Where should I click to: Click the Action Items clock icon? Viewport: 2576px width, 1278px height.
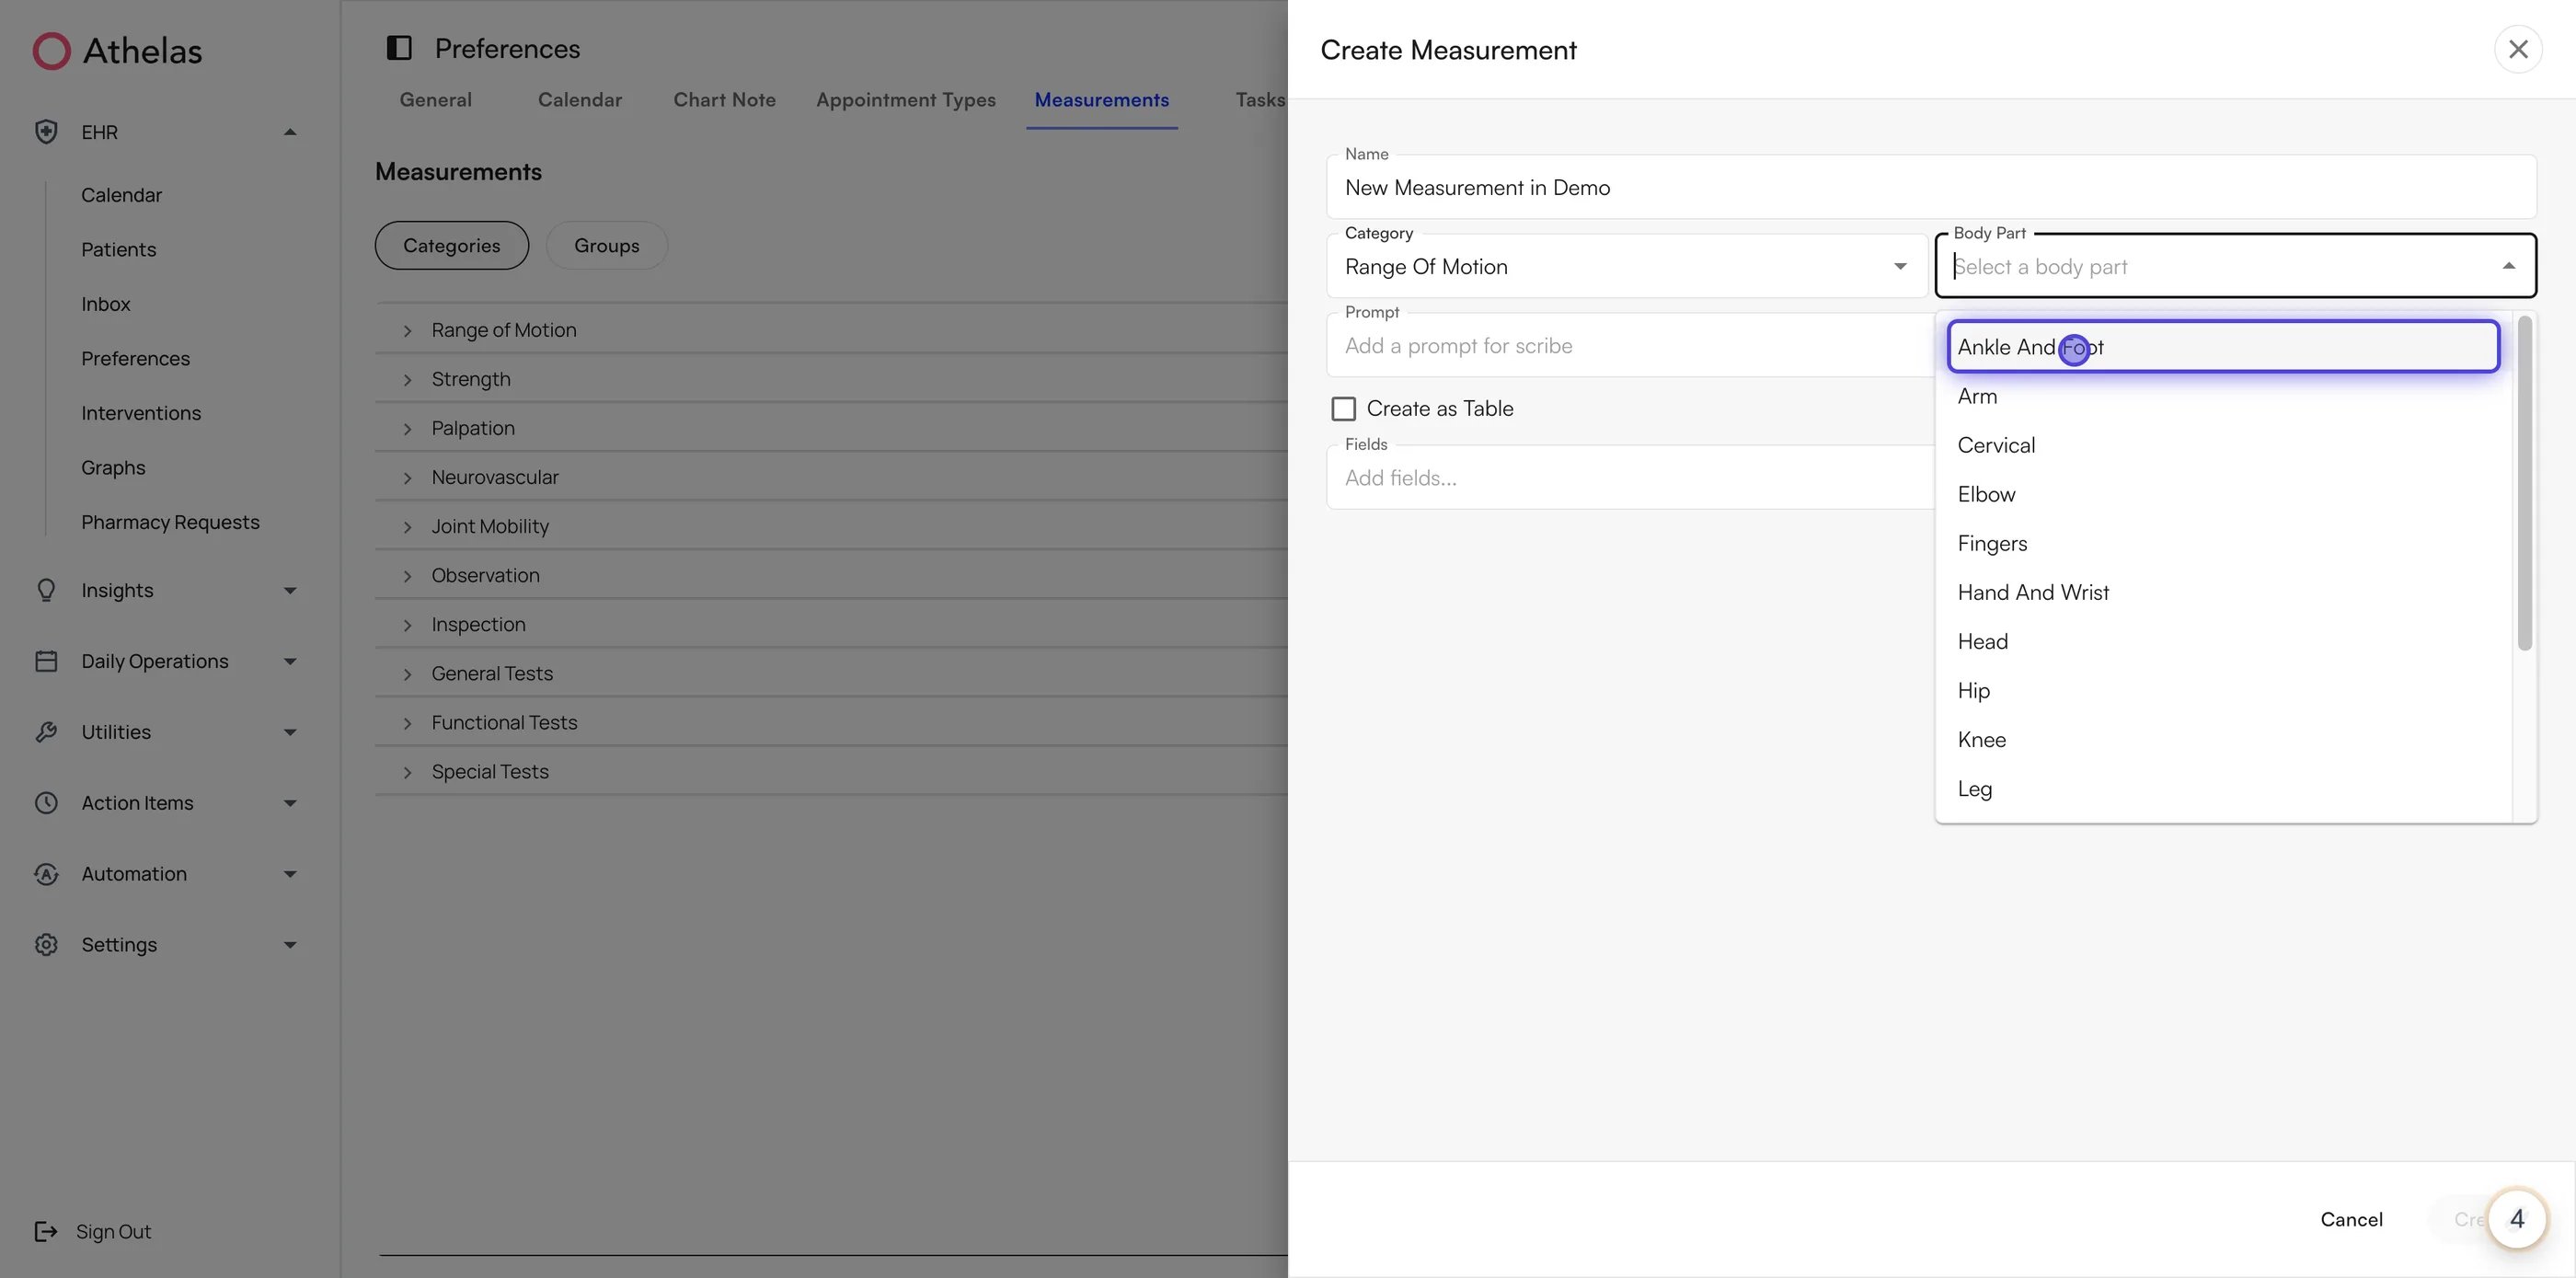click(46, 803)
